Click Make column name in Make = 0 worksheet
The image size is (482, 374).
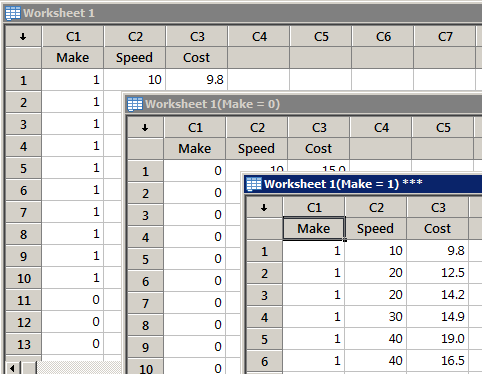click(195, 149)
